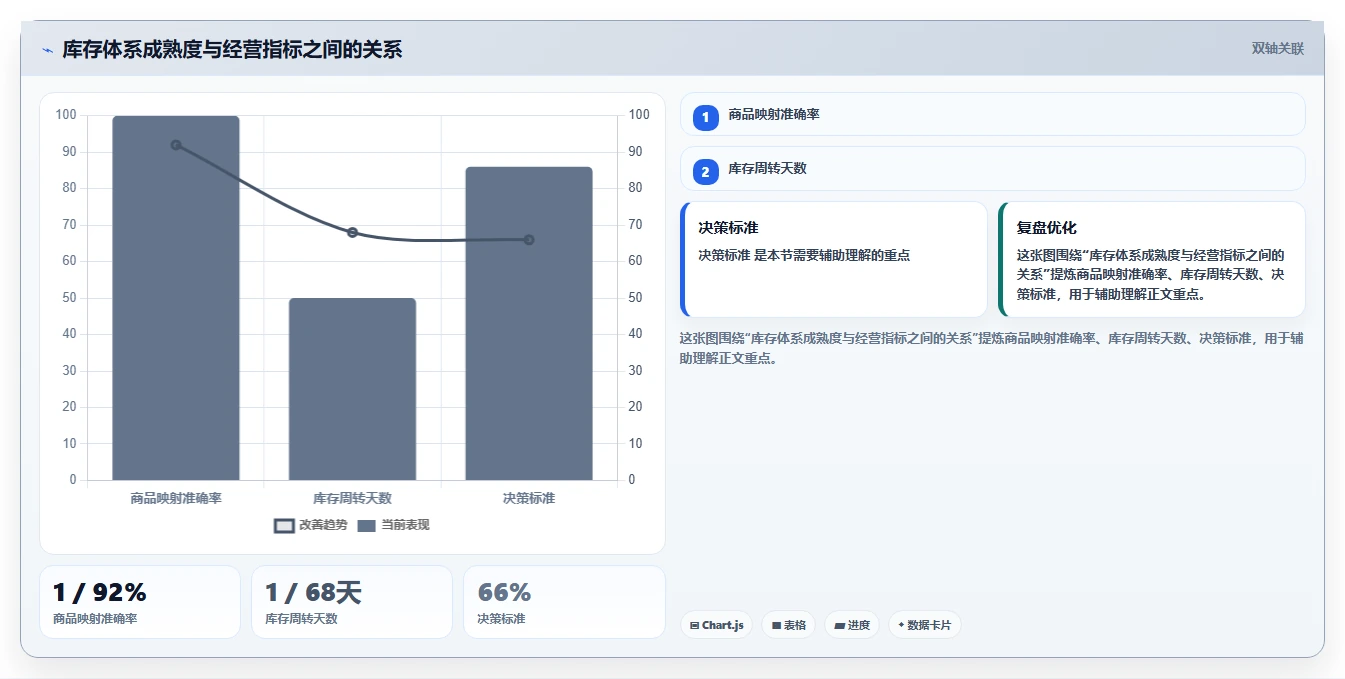Image resolution: width=1345 pixels, height=679 pixels.
Task: Click the 库存周转天数 x-axis label
Action: (x=352, y=498)
